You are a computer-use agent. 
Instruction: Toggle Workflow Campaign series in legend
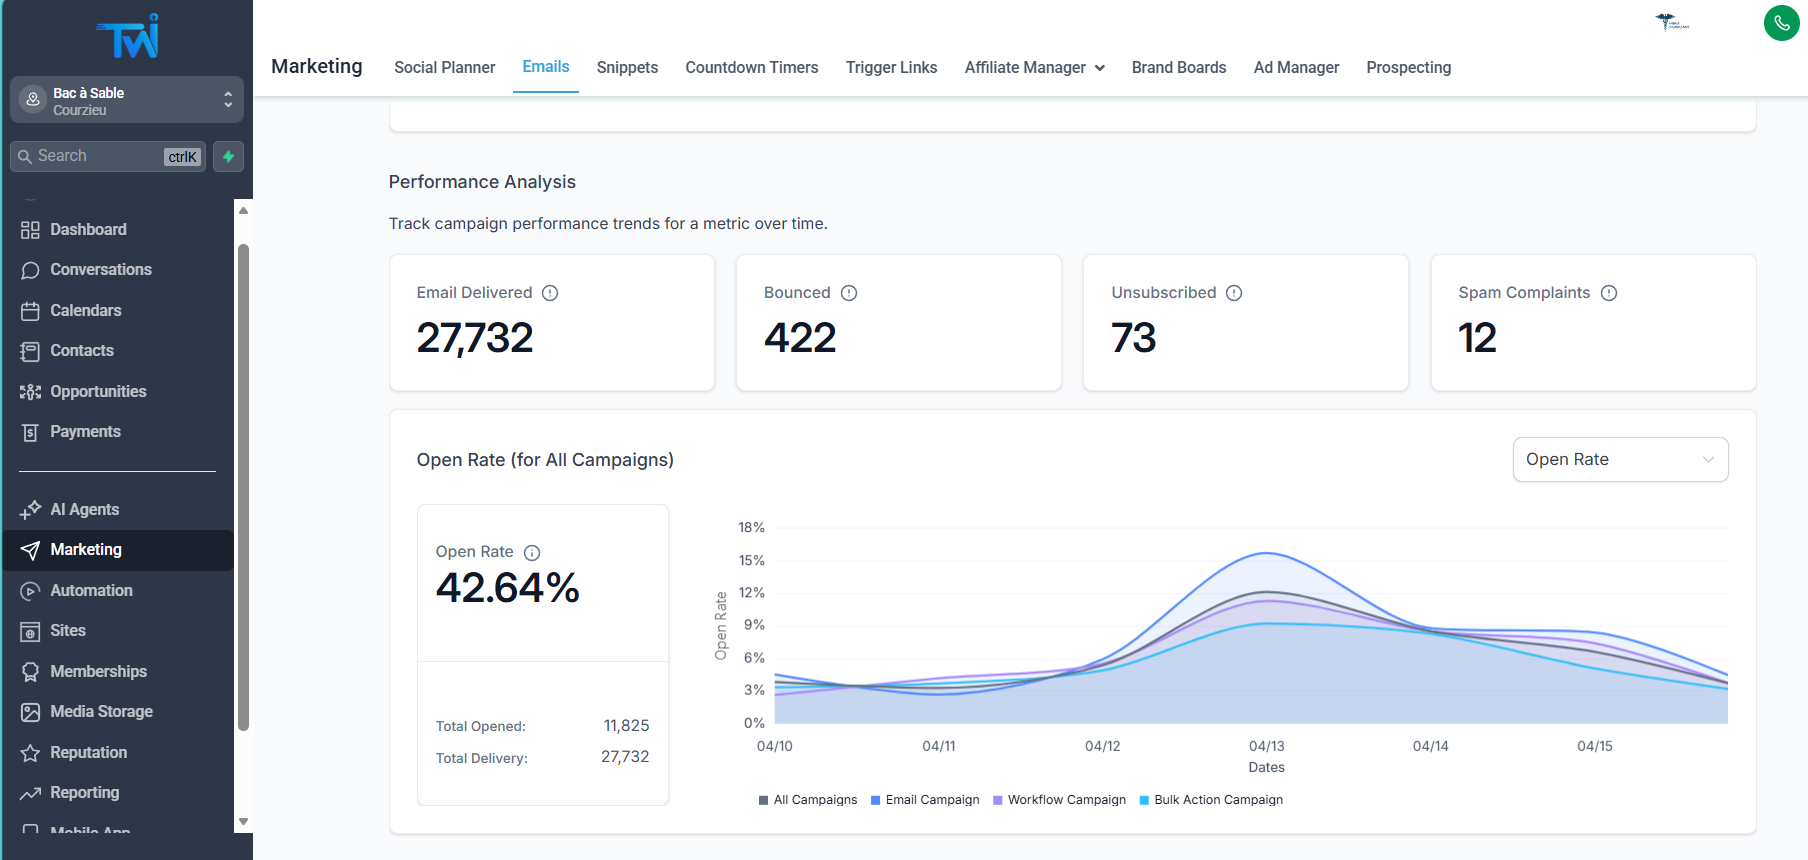tap(1059, 800)
